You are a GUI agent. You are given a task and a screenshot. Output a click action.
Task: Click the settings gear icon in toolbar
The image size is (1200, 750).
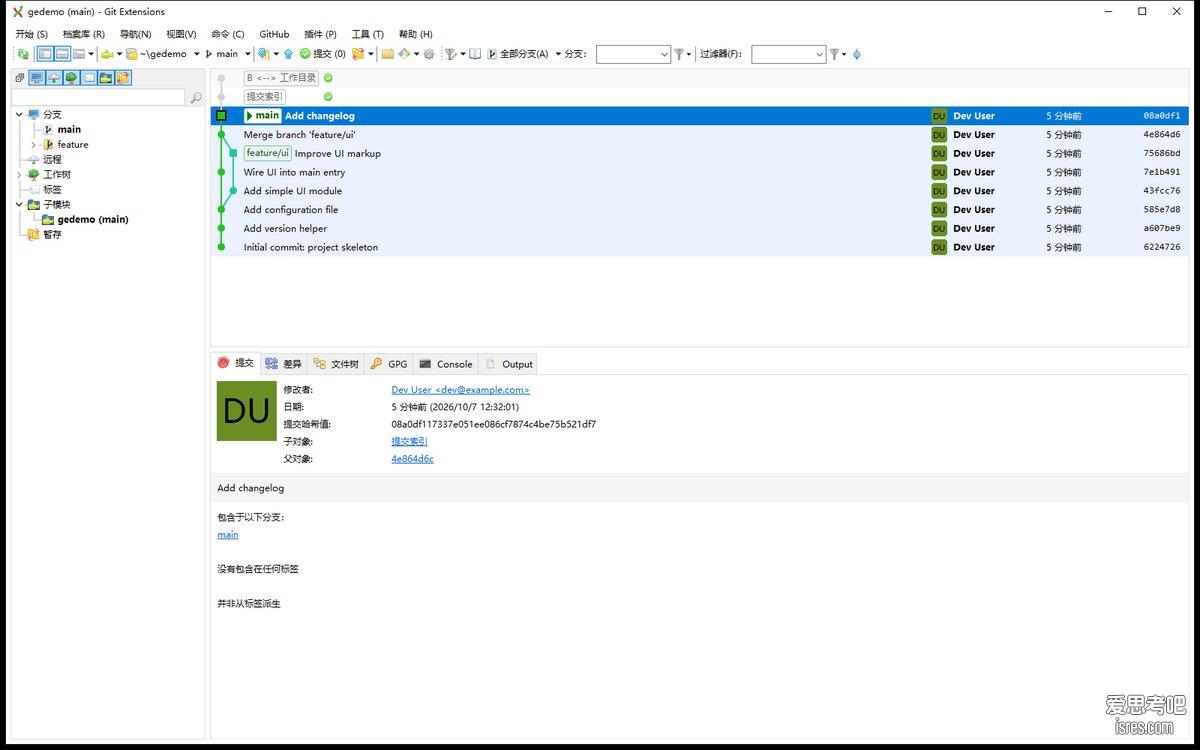(x=429, y=54)
